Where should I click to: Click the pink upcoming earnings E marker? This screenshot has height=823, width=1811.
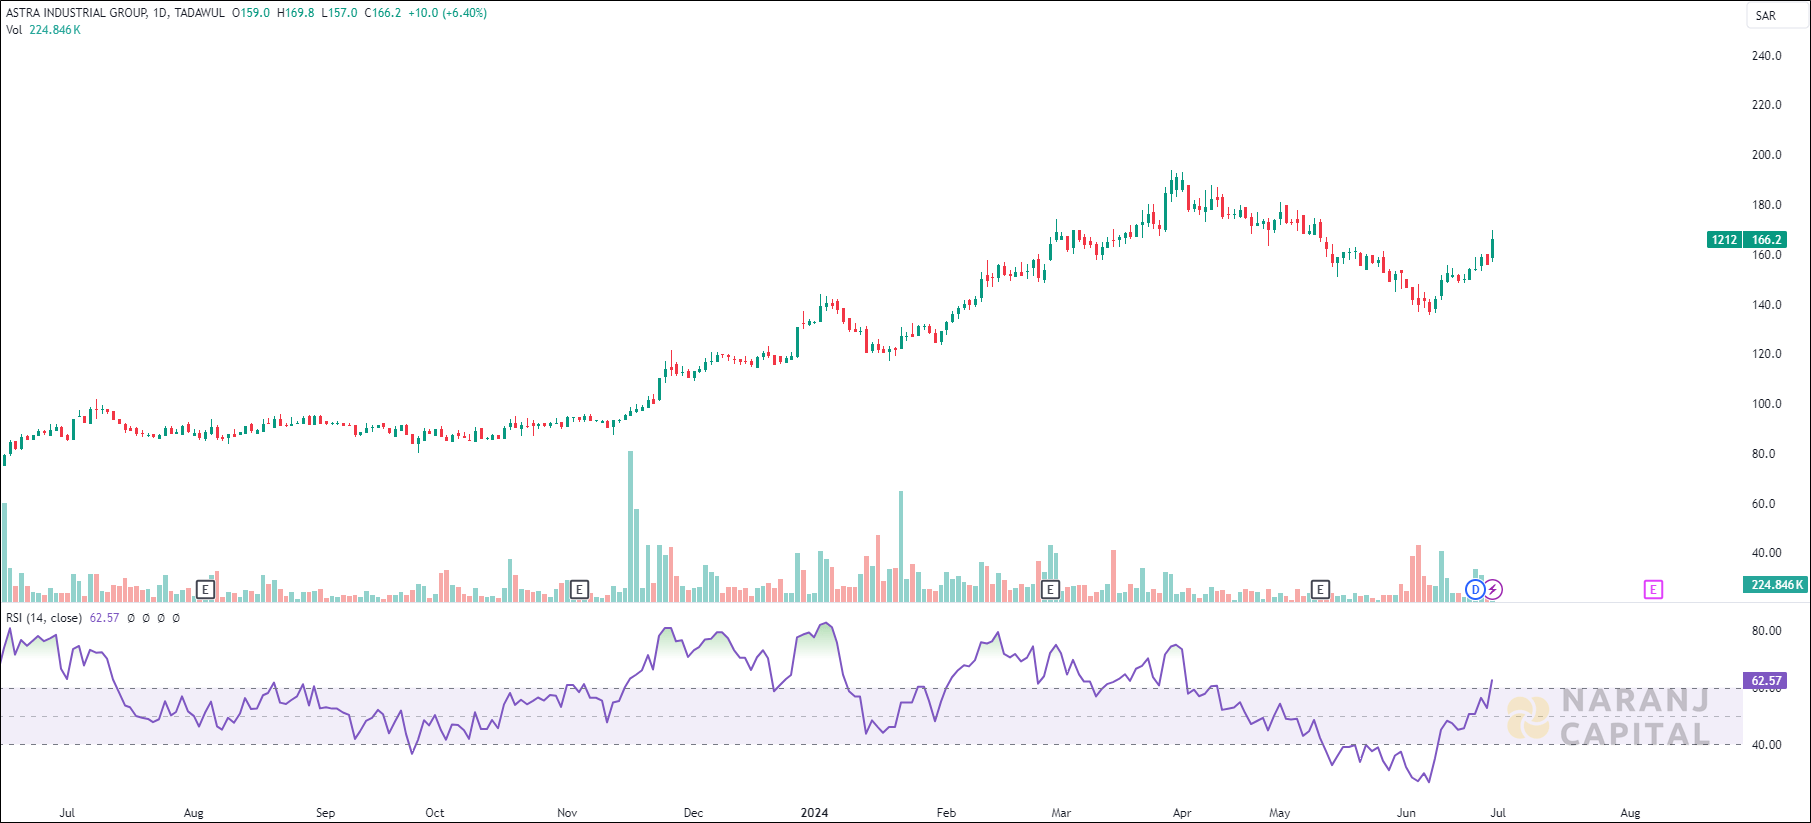(1653, 590)
